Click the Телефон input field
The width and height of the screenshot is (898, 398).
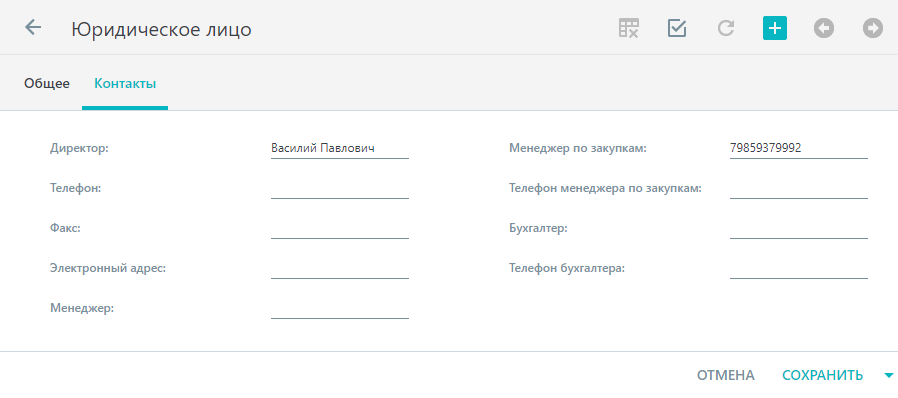(x=340, y=189)
